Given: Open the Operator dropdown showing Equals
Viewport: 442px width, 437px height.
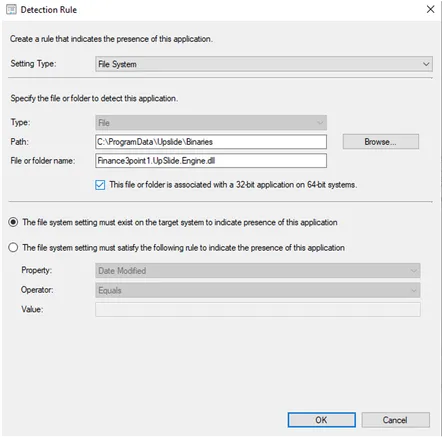Looking at the screenshot, I should [x=258, y=290].
